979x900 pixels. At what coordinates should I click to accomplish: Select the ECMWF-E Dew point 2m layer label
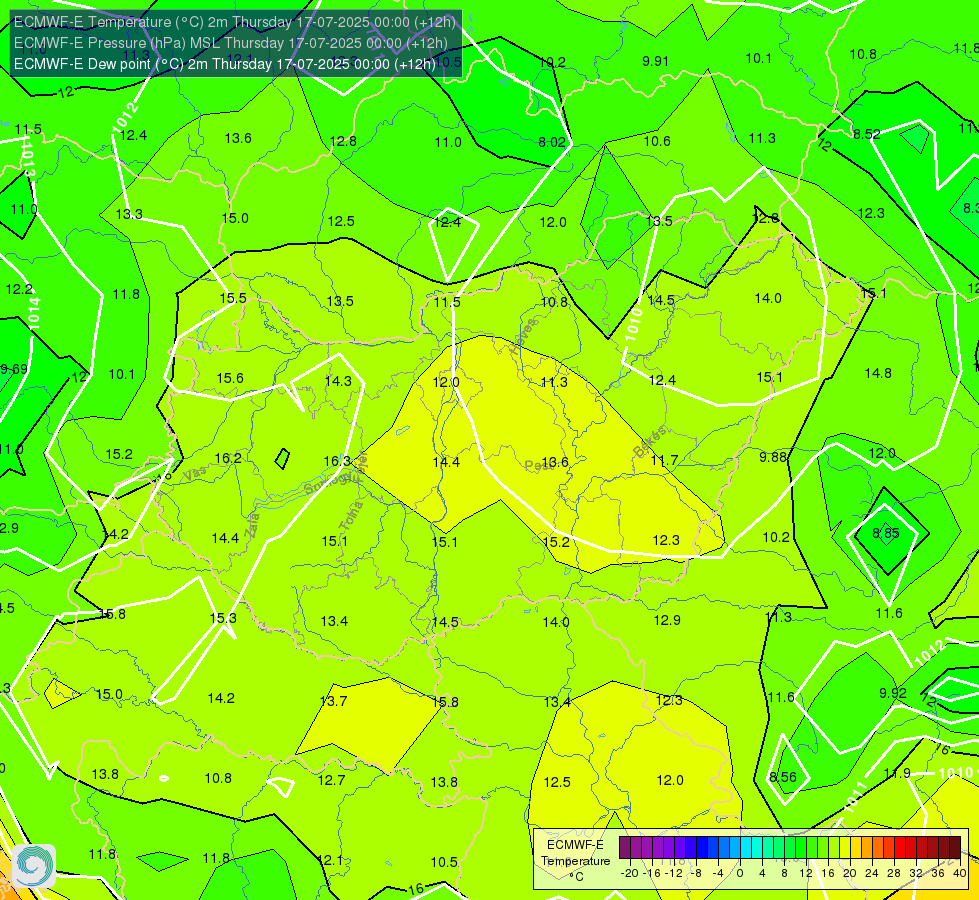tap(224, 64)
